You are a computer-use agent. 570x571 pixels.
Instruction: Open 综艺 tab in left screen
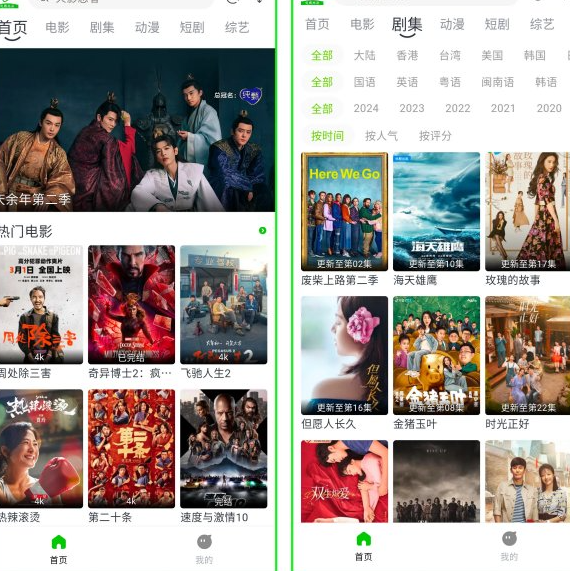[x=237, y=27]
